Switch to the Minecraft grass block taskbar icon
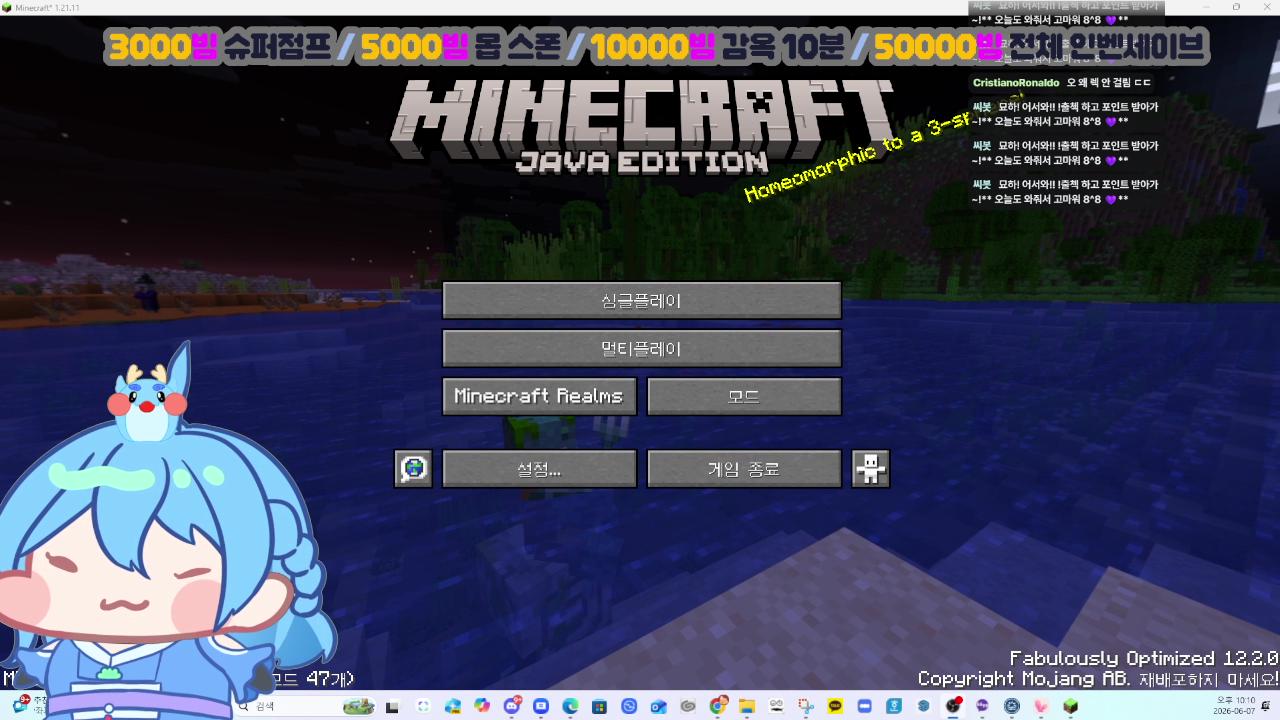1280x720 pixels. coord(1072,706)
